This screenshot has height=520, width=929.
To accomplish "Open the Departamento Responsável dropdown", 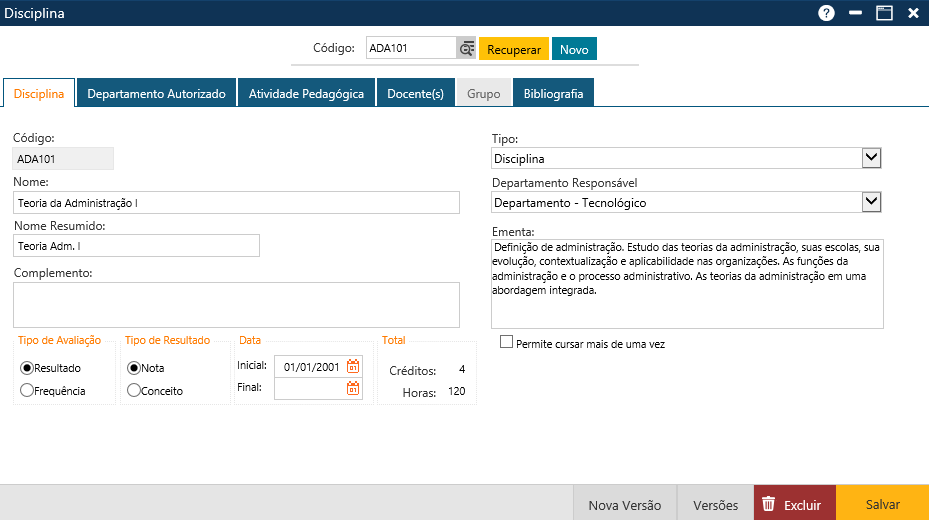I will tap(871, 202).
